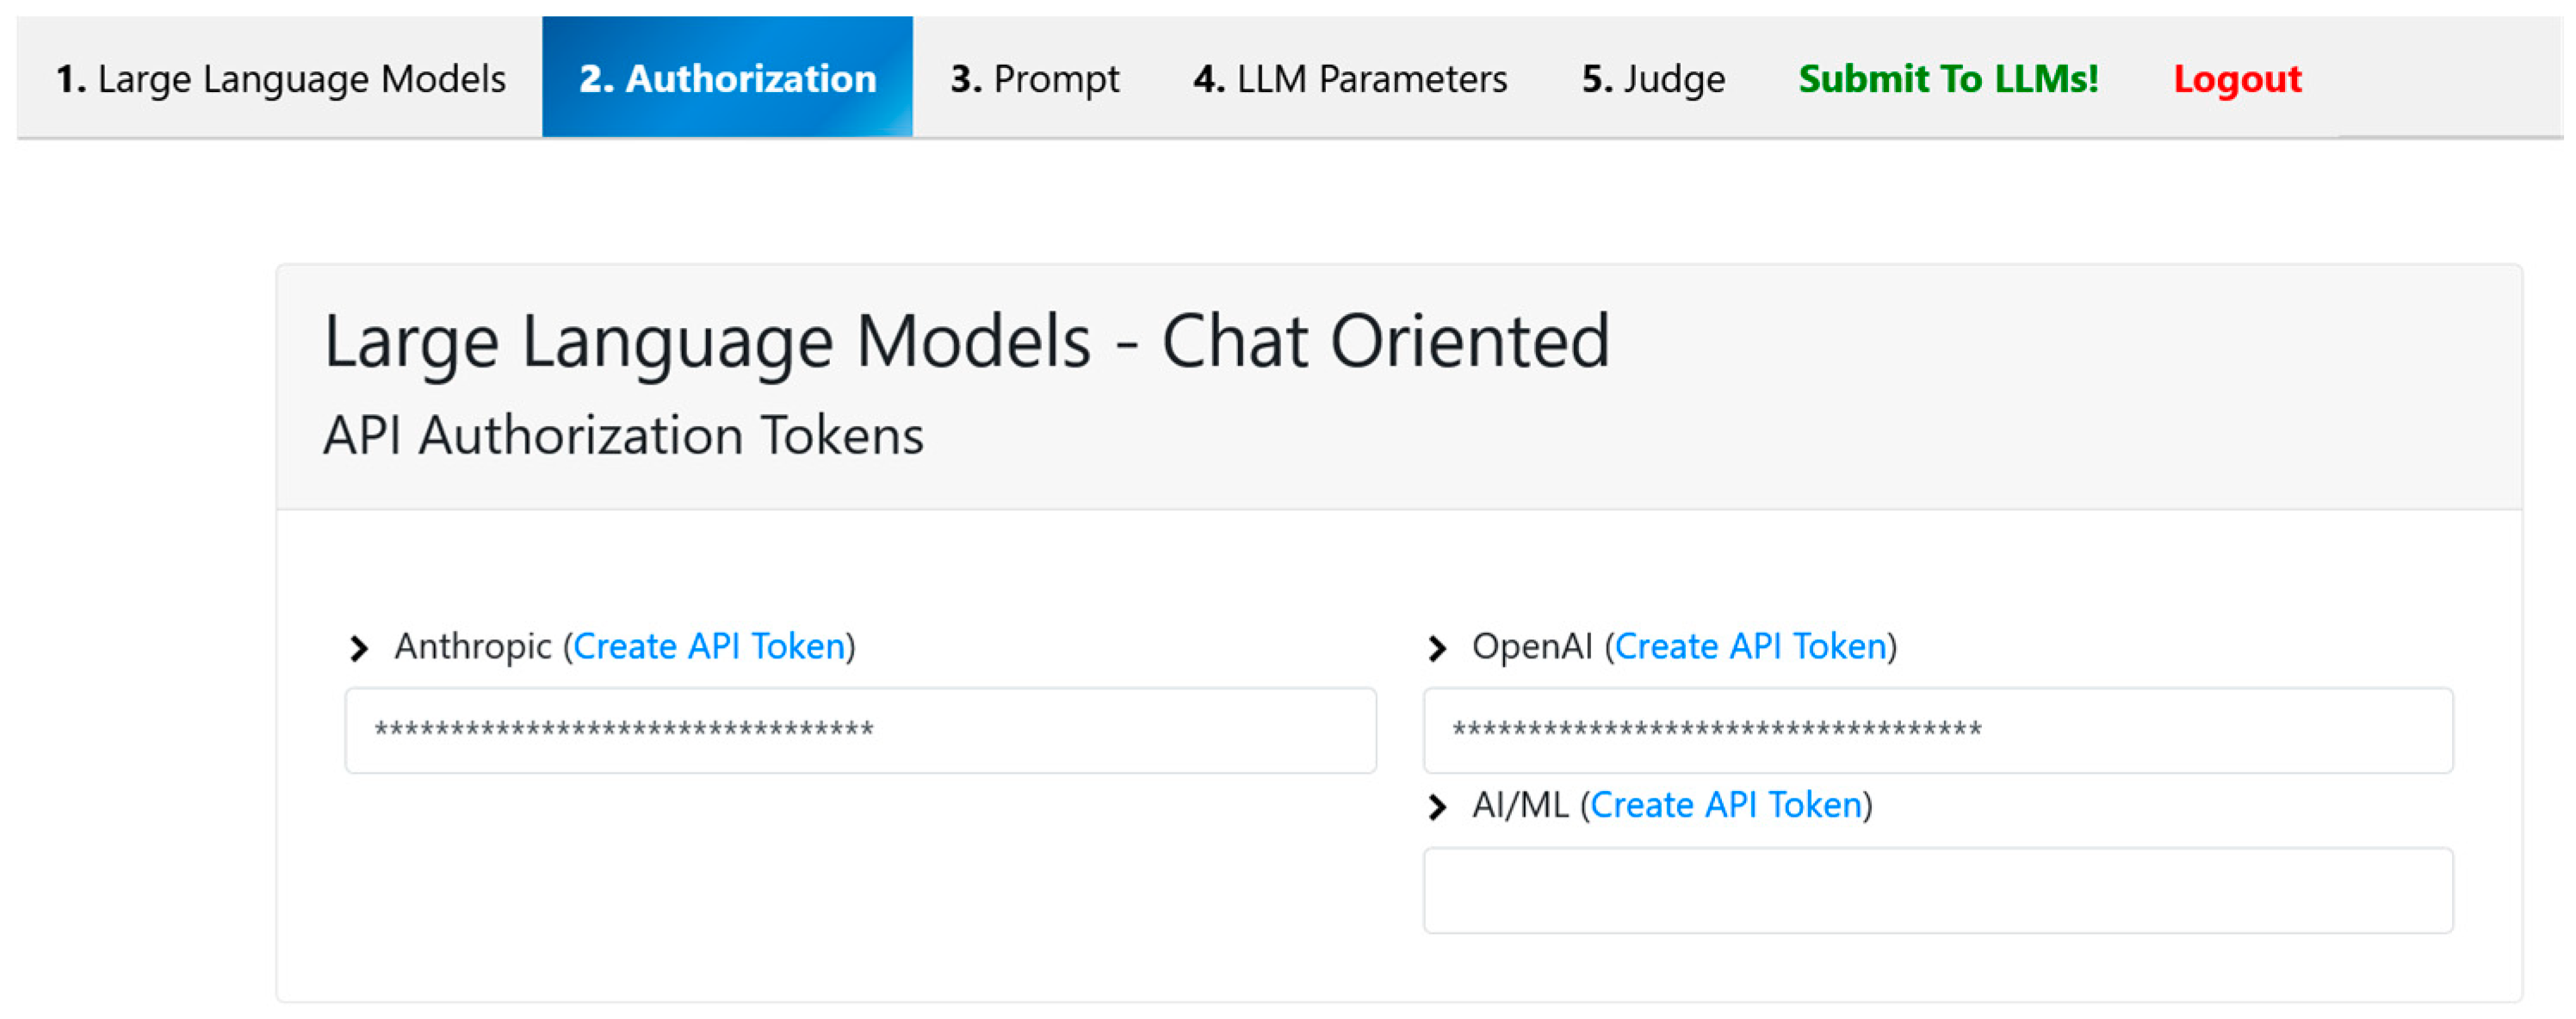Expand the Anthropic chevron arrow
This screenshot has height=1019, width=2576.
pos(359,648)
